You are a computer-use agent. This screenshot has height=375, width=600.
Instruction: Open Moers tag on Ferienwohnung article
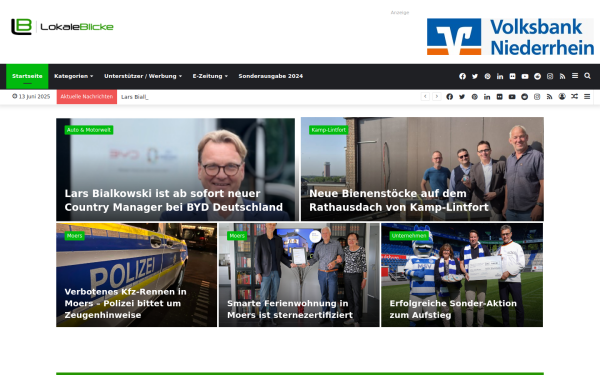[237, 236]
